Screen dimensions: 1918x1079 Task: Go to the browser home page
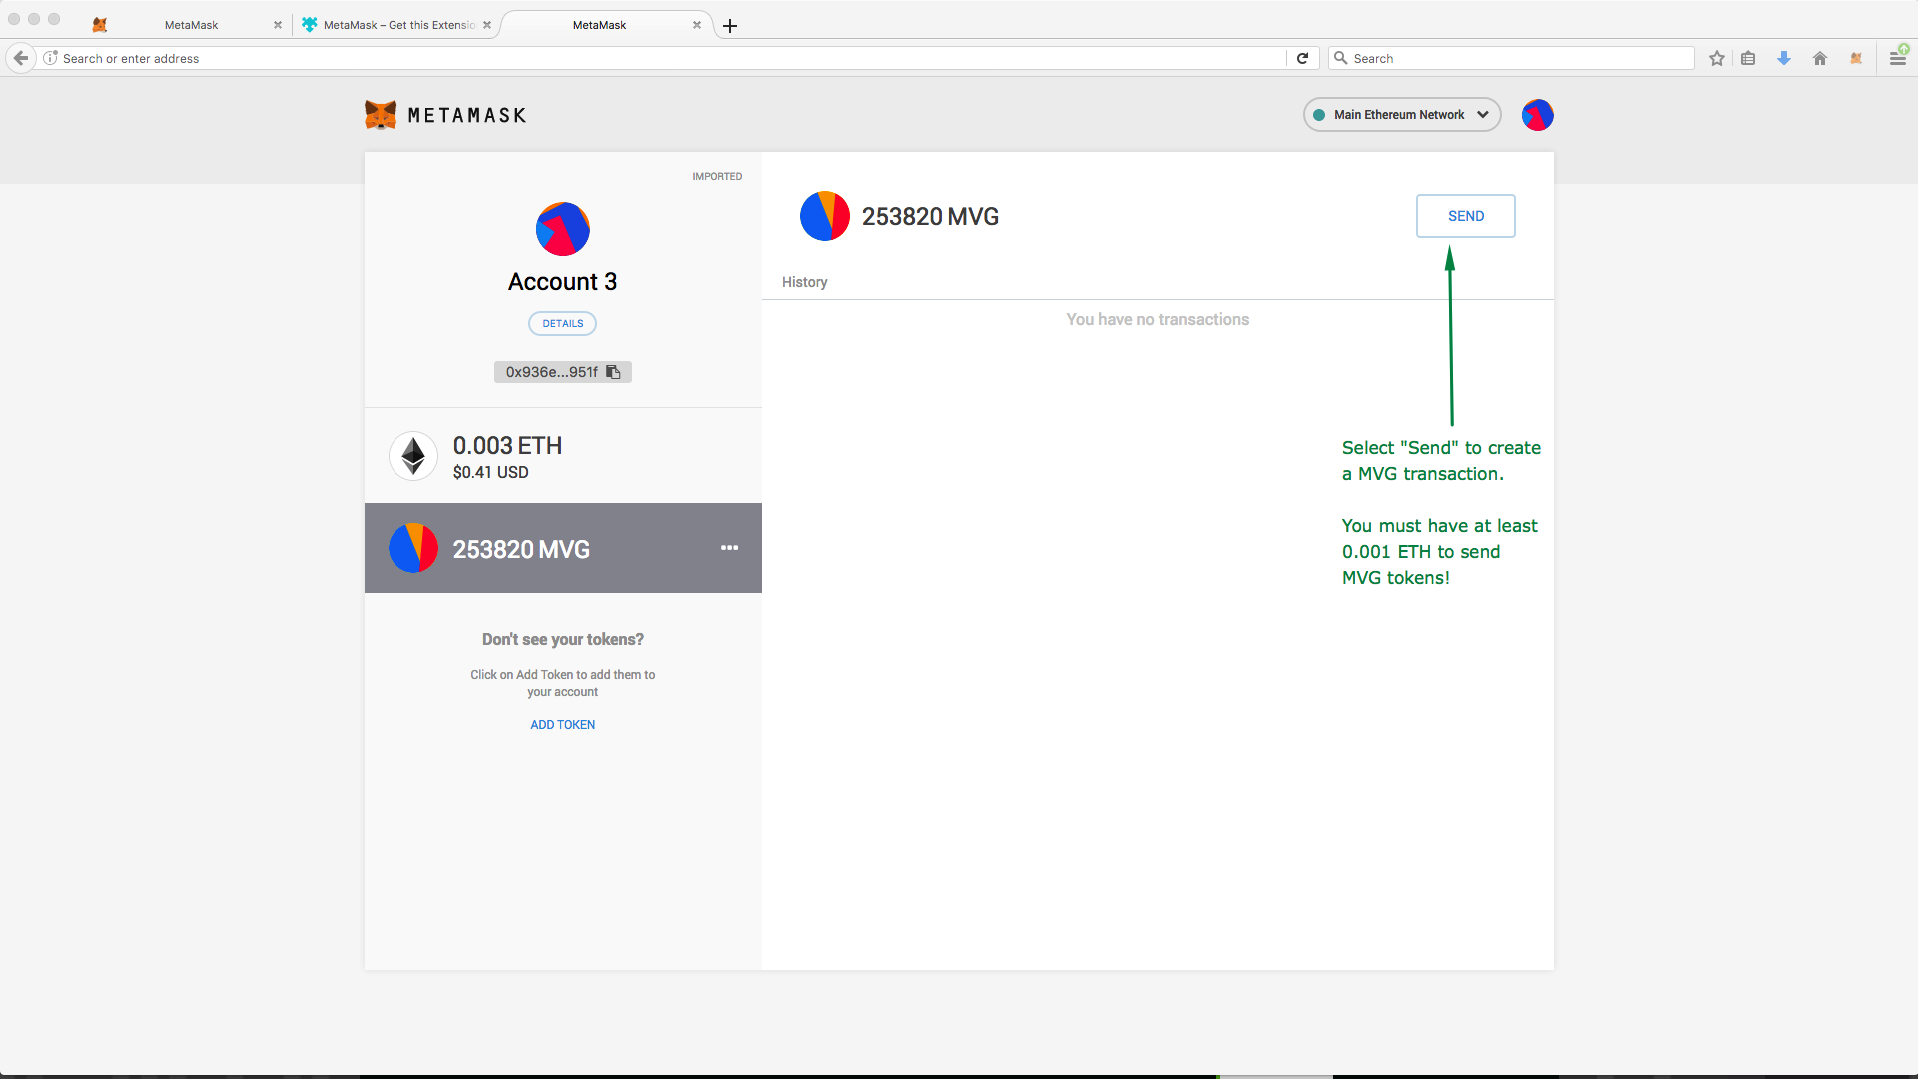click(x=1820, y=58)
